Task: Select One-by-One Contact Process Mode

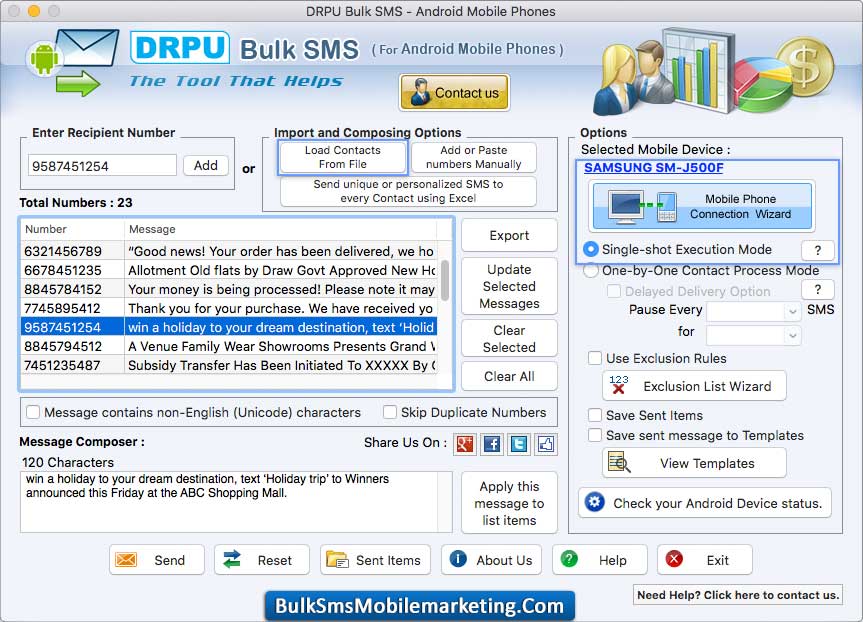Action: tap(591, 271)
